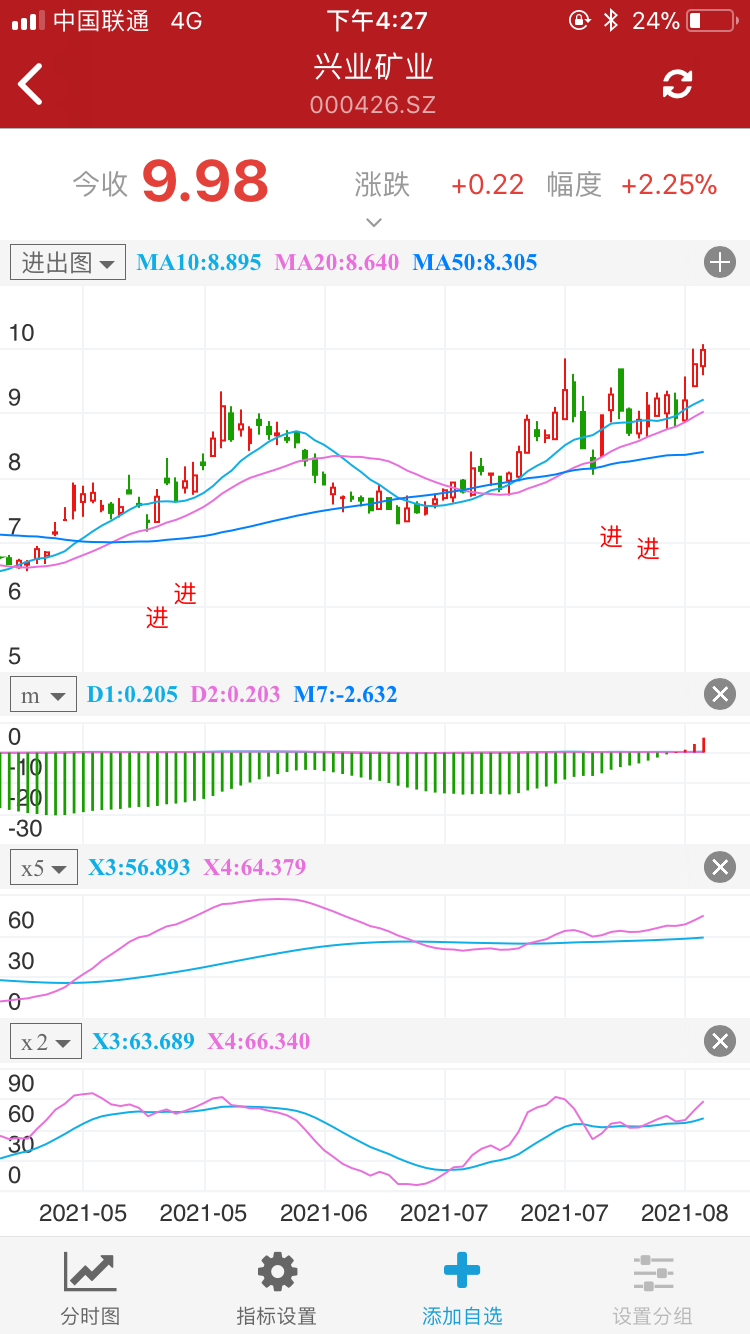The height and width of the screenshot is (1334, 750).
Task: Expand the m indicator dropdown
Action: tap(44, 695)
